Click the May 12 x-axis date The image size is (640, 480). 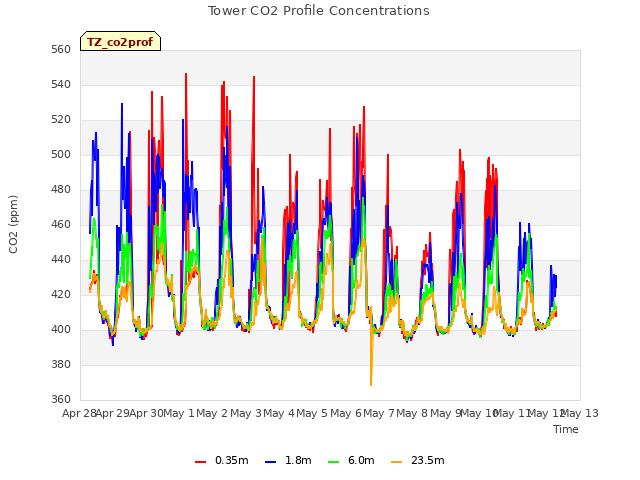[546, 414]
